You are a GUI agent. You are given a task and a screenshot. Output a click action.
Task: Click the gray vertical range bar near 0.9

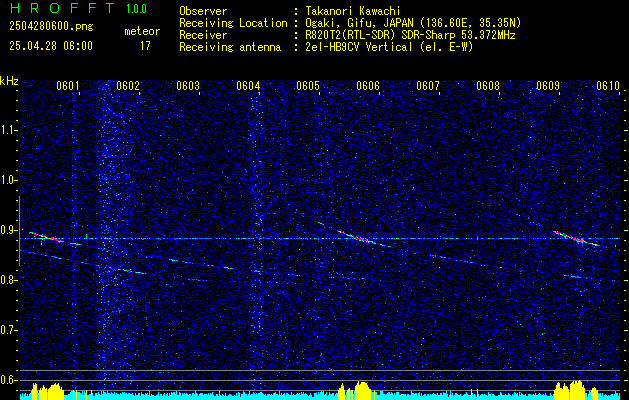point(19,231)
